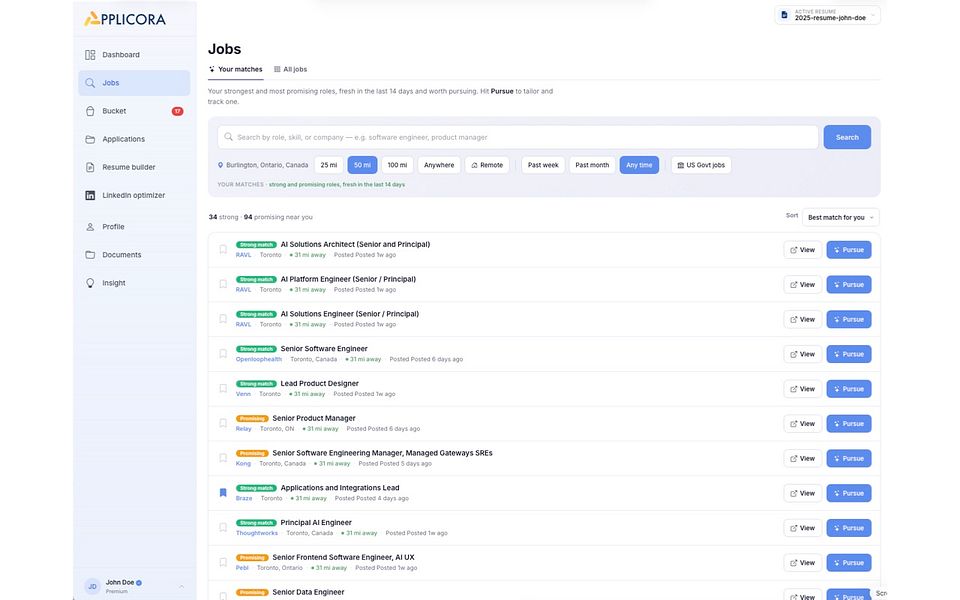Select the Anywhere location filter
The height and width of the screenshot is (600, 960).
pyautogui.click(x=439, y=165)
